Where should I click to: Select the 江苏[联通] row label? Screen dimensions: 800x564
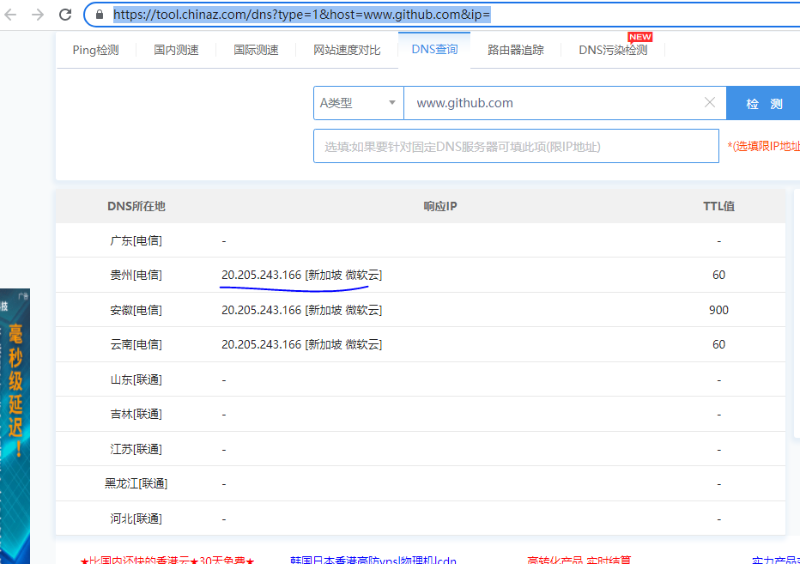coord(136,449)
